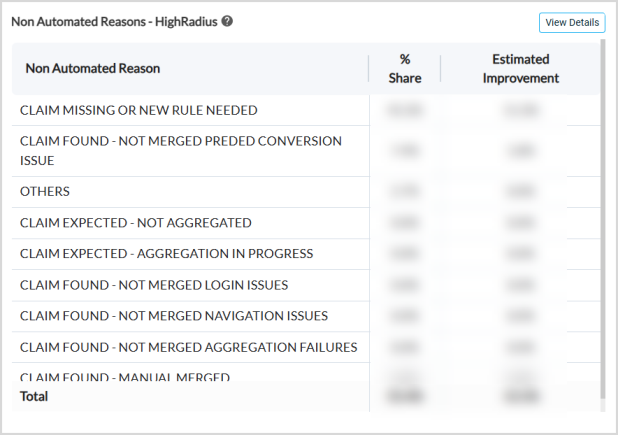
Task: Click the % Share column header
Action: tap(405, 69)
